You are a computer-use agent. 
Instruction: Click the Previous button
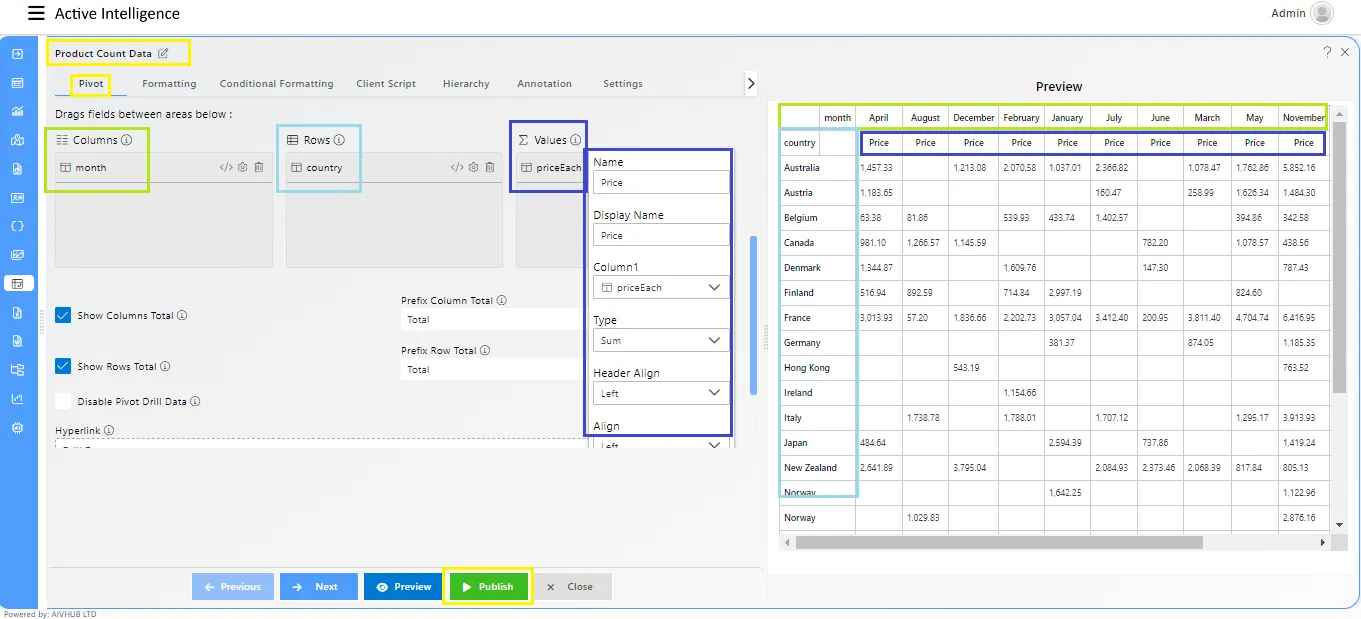tap(232, 587)
